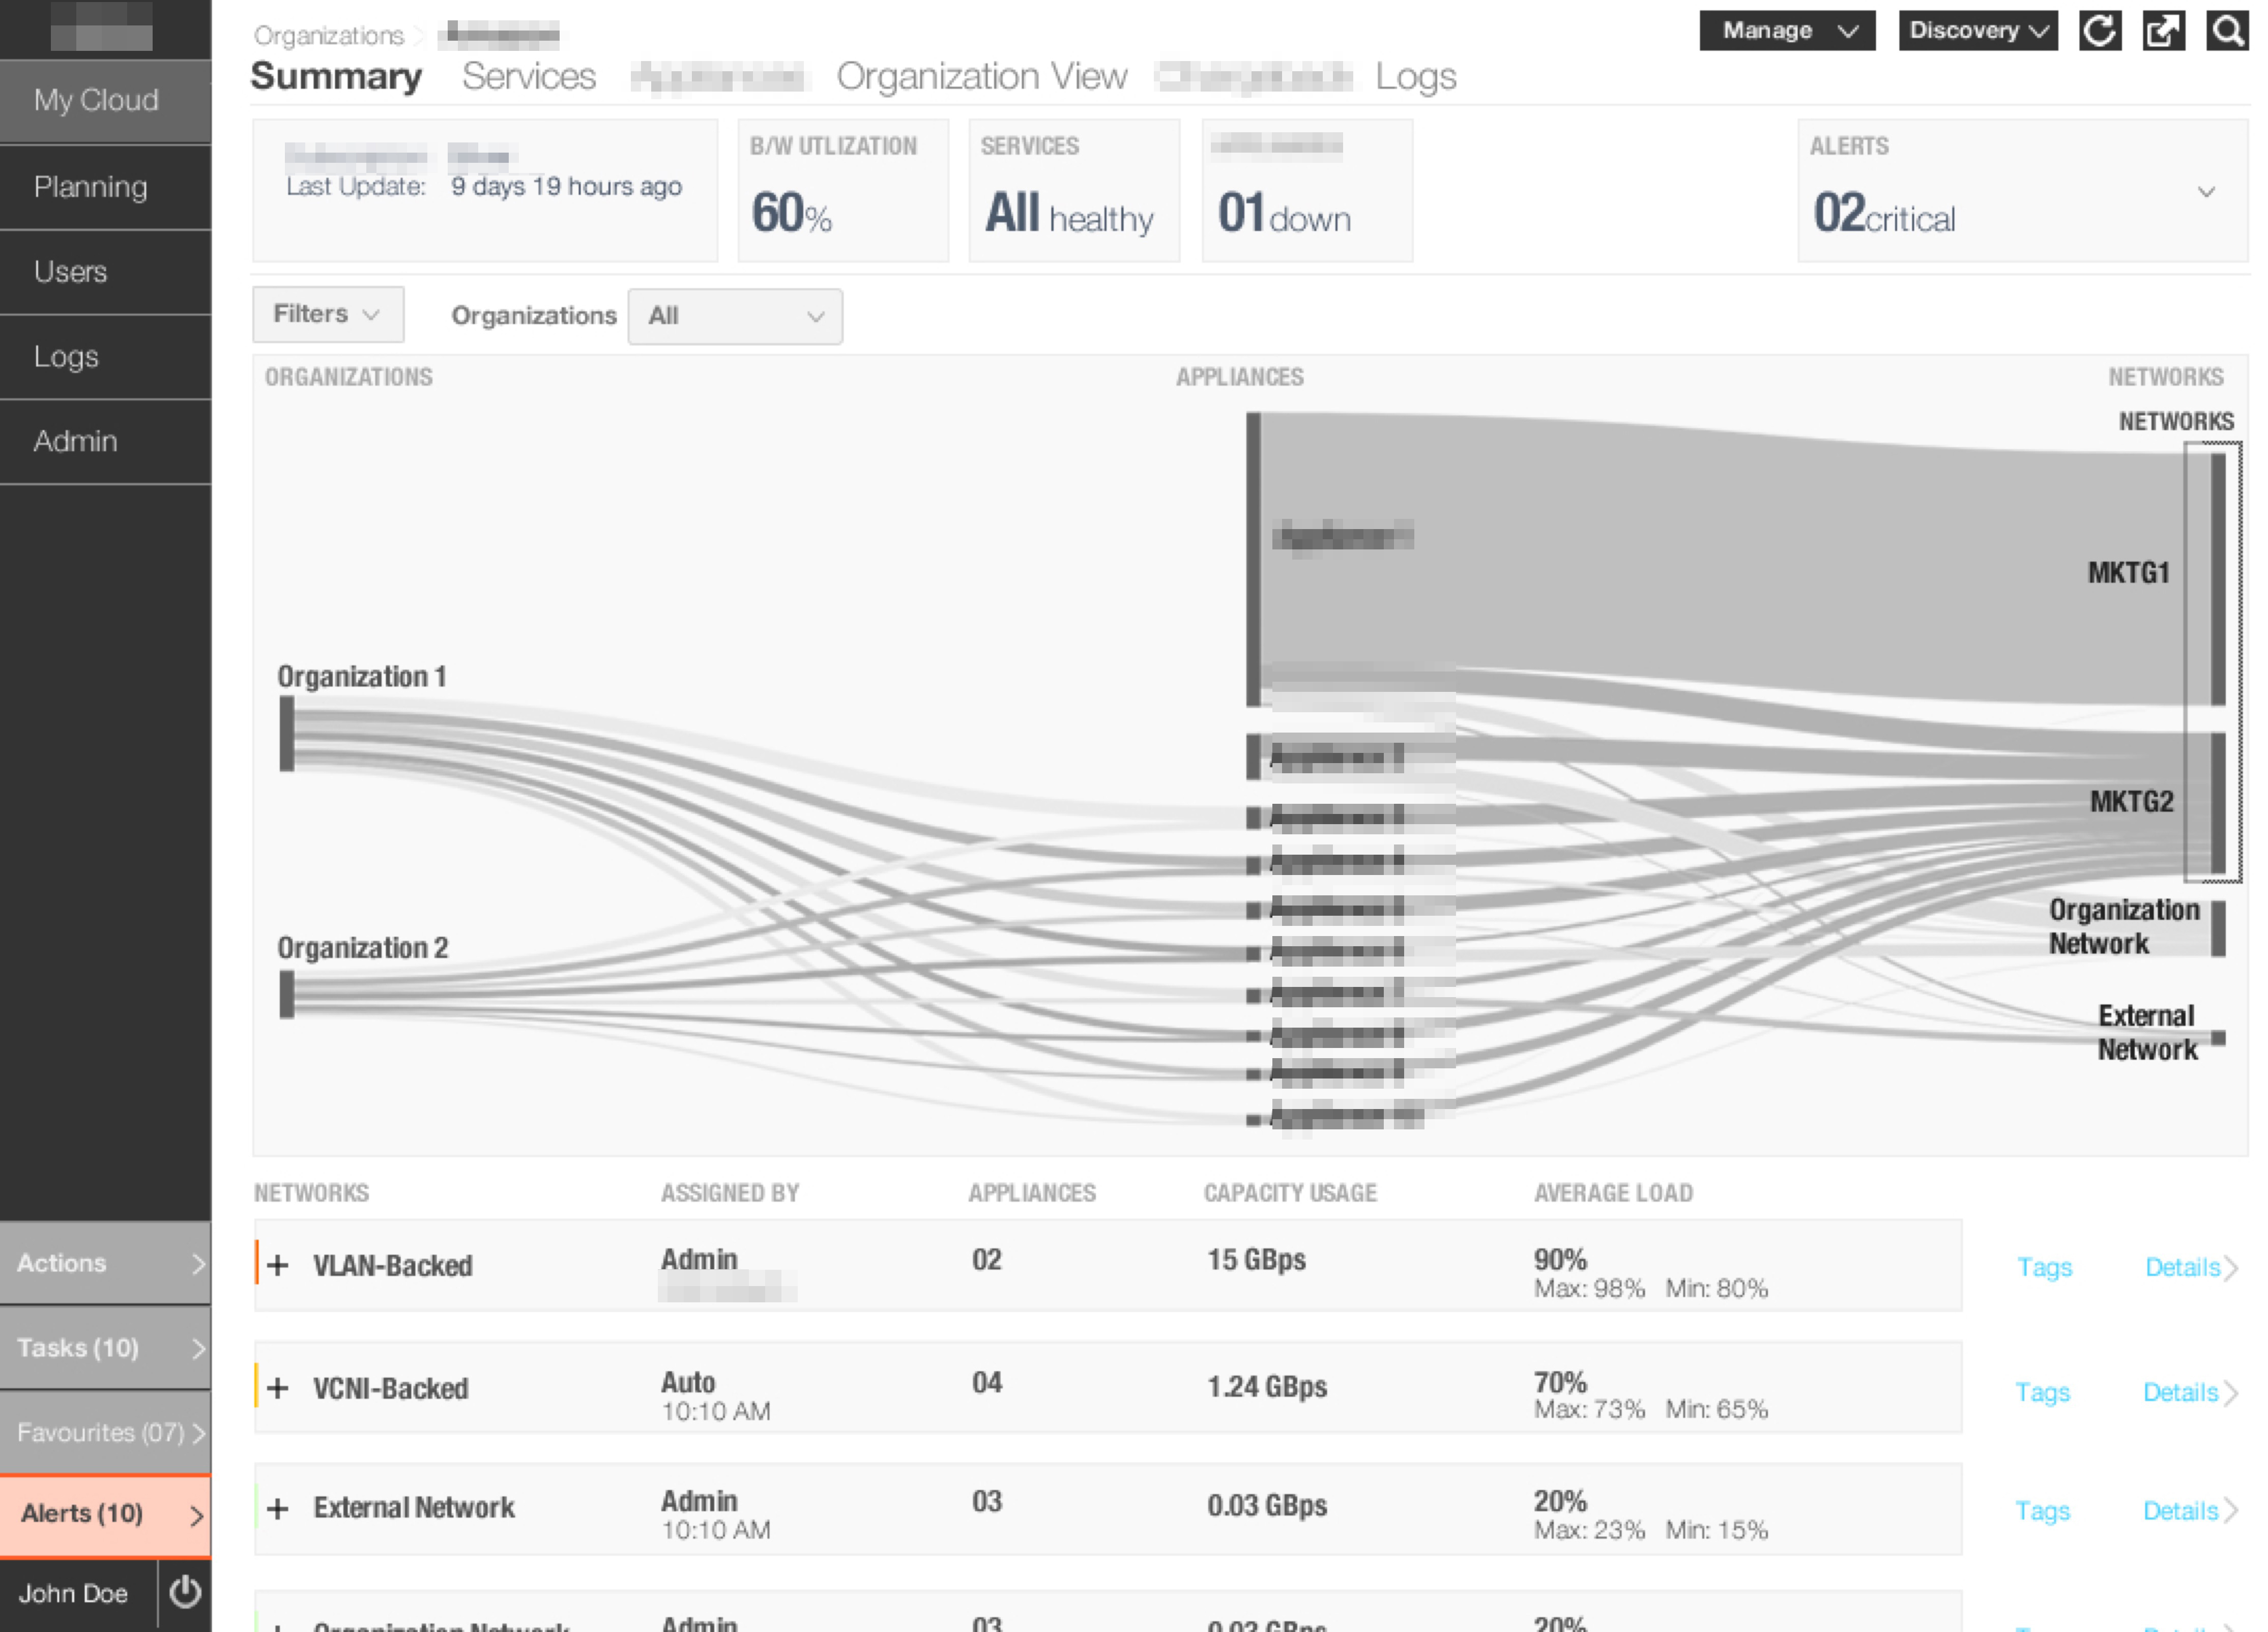Select the MKTG1 node in the Sankey diagram
This screenshot has width=2268, height=1632.
click(x=2218, y=573)
